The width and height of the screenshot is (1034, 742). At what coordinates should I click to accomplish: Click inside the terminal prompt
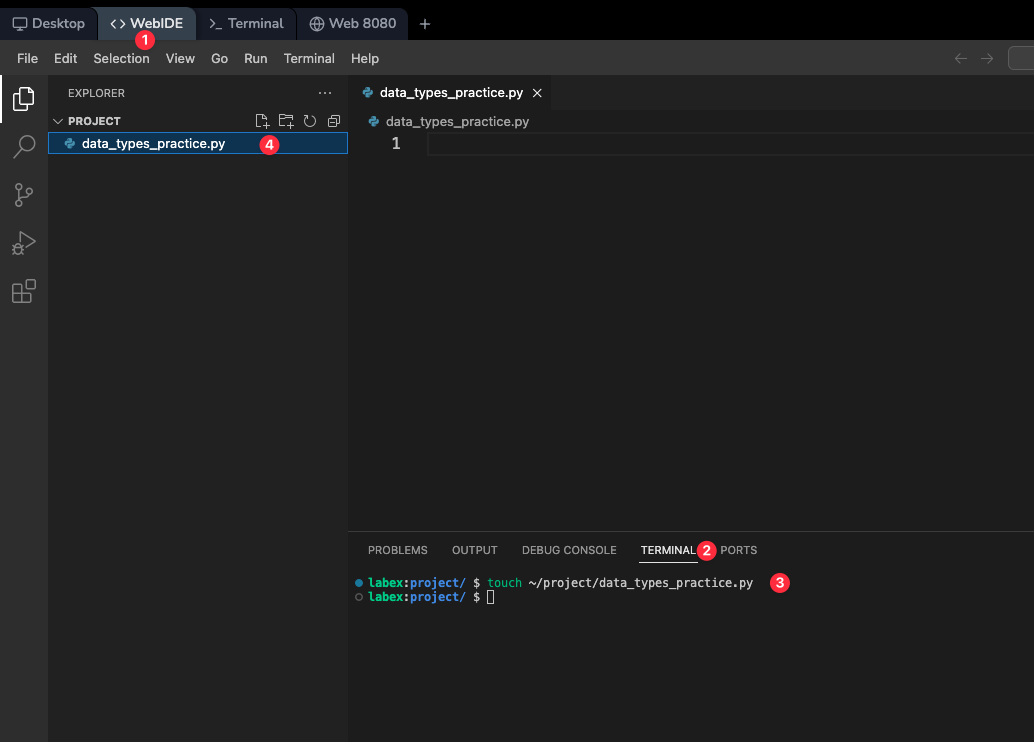point(600,597)
